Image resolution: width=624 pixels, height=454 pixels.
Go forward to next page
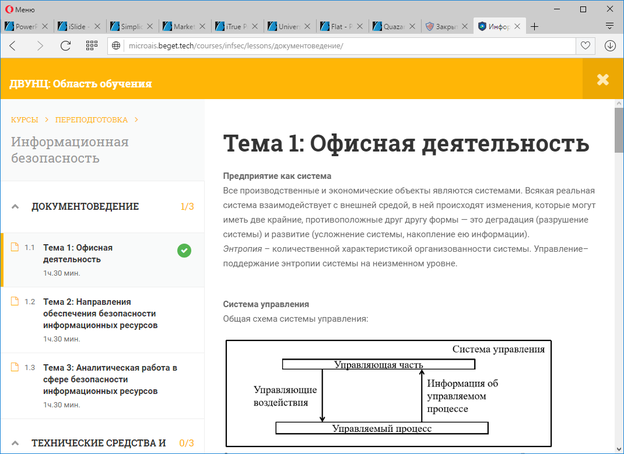pyautogui.click(x=40, y=46)
